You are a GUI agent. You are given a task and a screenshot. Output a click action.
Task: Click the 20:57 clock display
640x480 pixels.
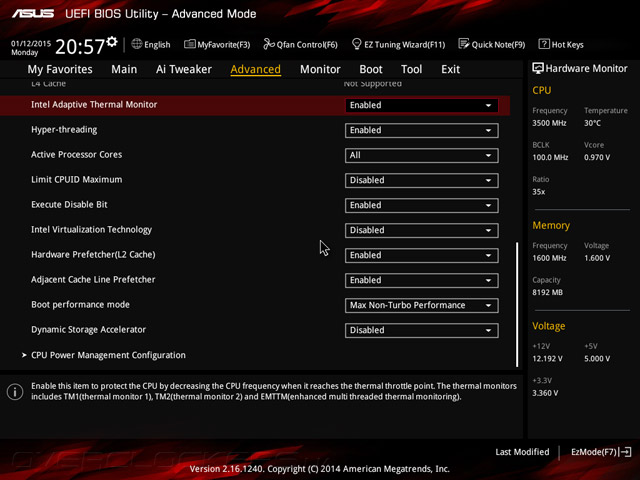(x=80, y=47)
